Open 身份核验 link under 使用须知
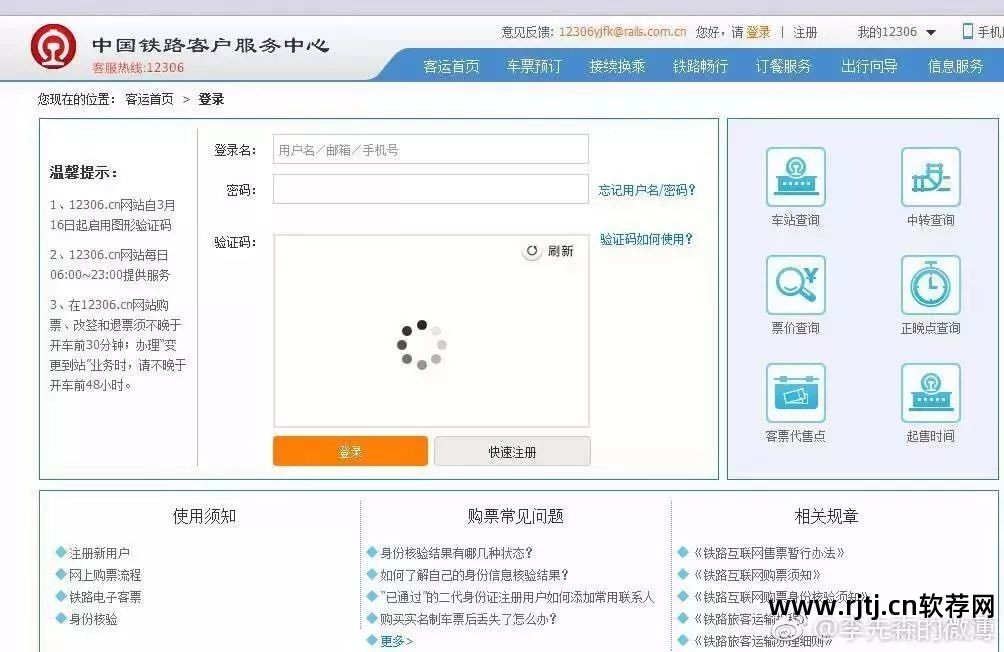The width and height of the screenshot is (1004, 652). [x=93, y=619]
